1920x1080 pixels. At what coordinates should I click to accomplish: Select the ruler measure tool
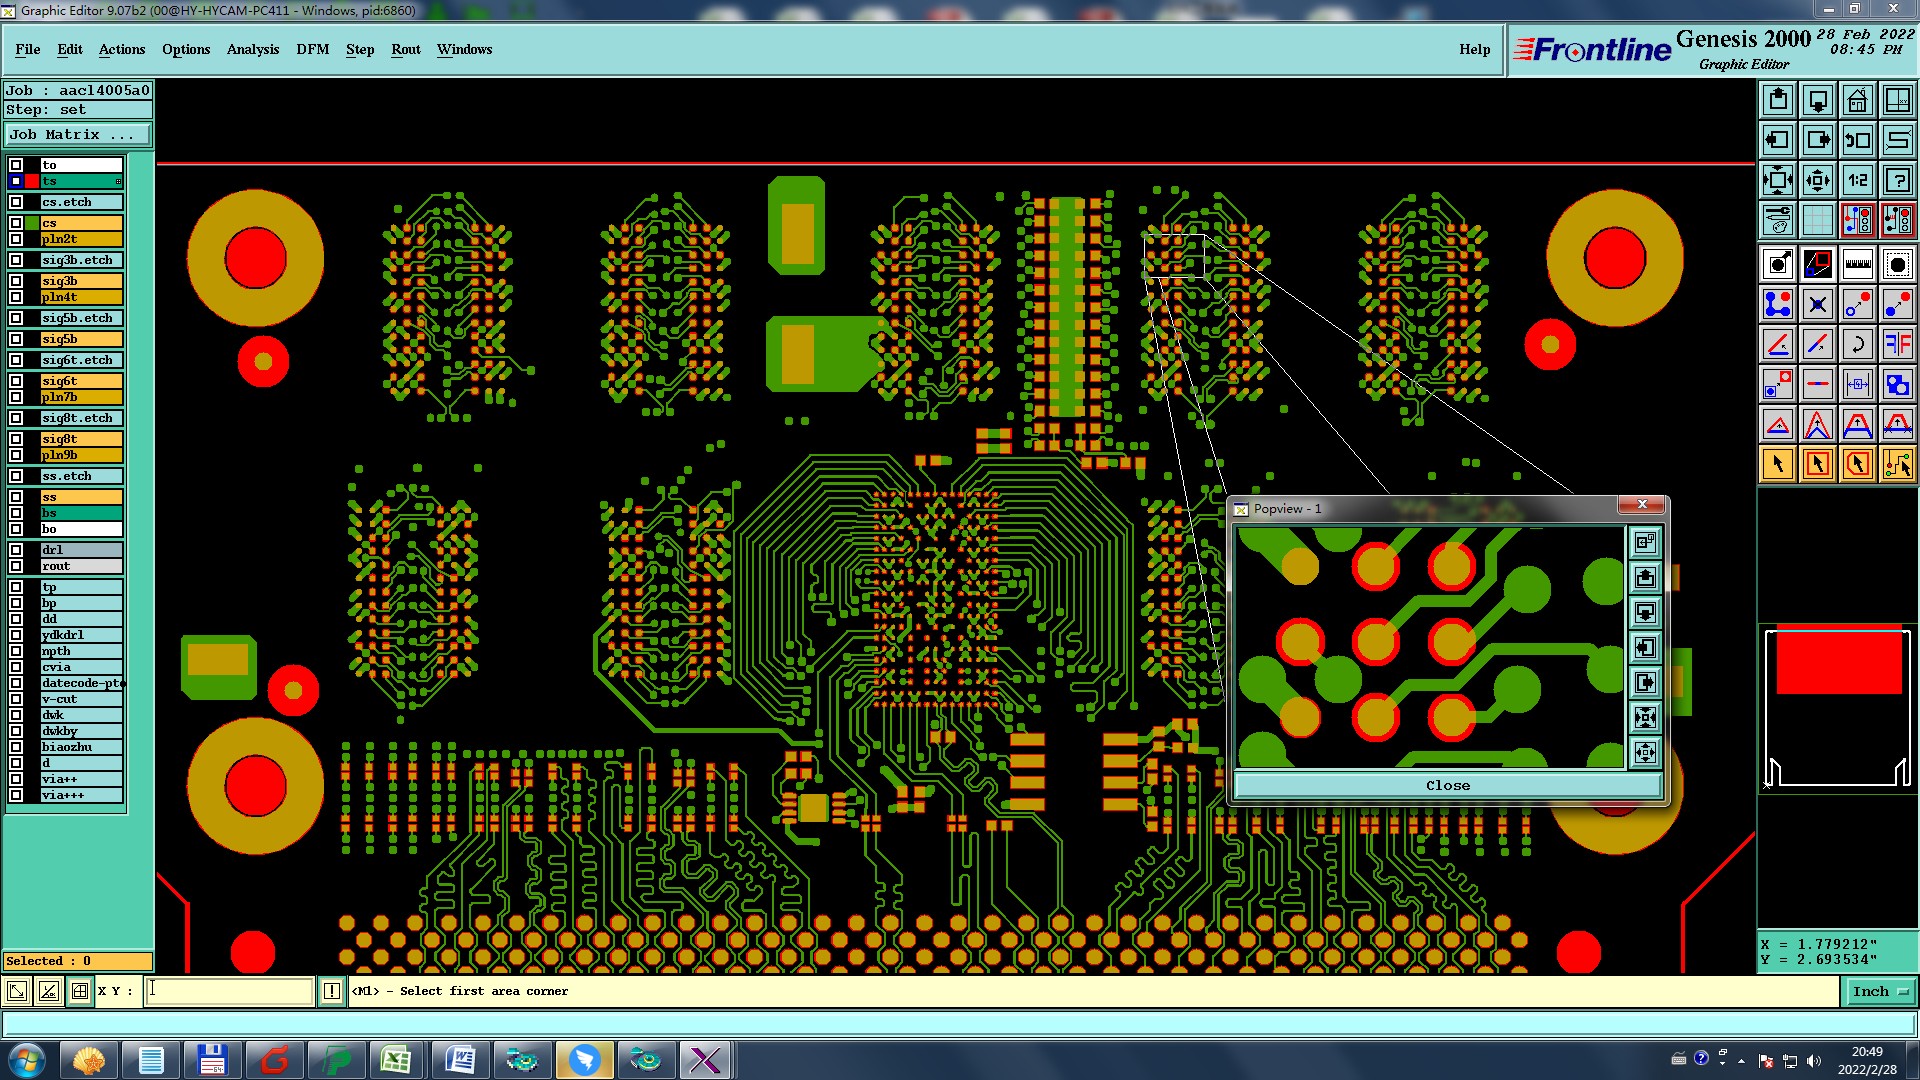(x=1857, y=264)
